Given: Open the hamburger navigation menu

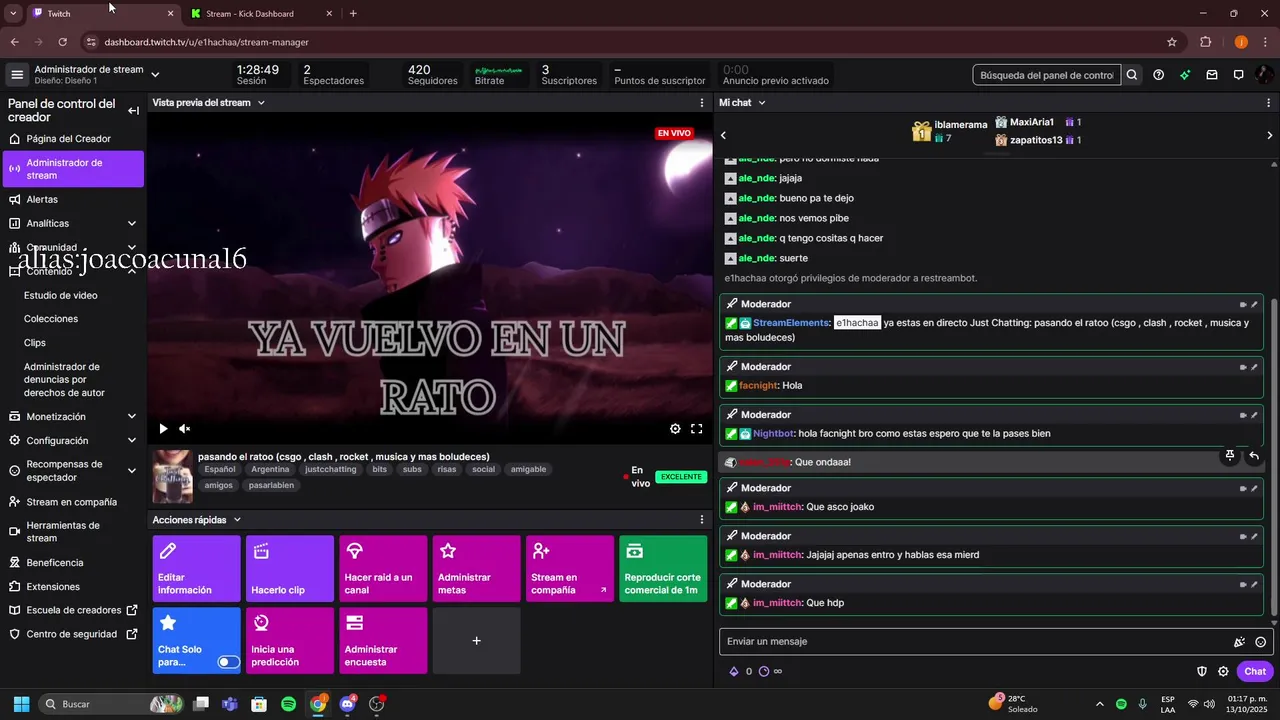Looking at the screenshot, I should 16,75.
